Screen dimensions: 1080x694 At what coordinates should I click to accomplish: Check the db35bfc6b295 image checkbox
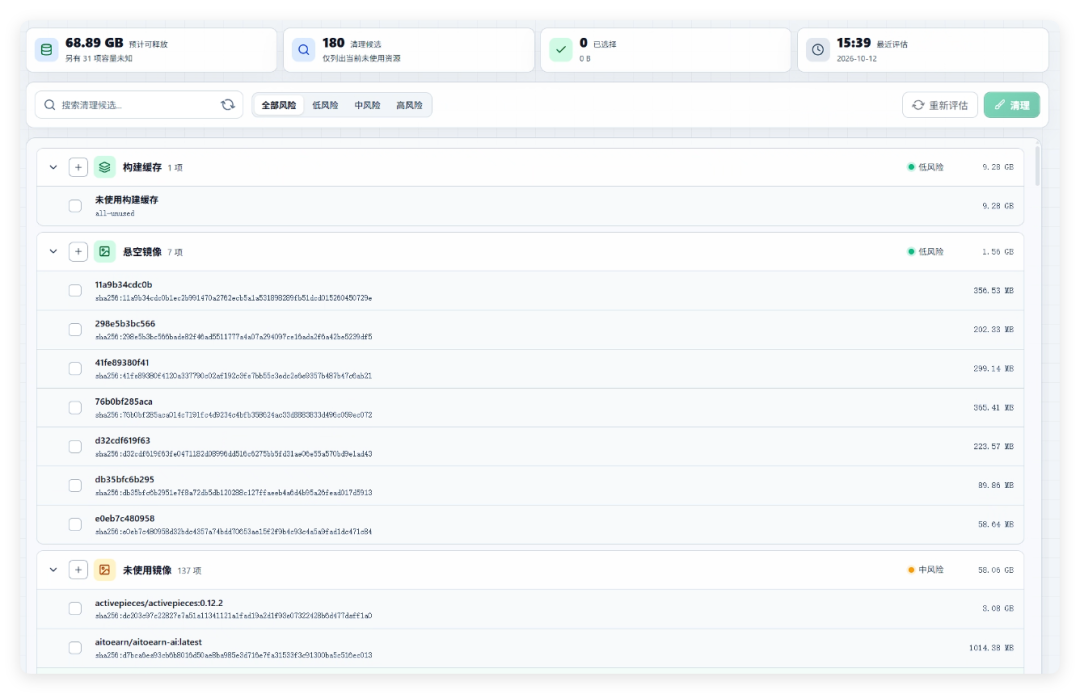coord(75,485)
